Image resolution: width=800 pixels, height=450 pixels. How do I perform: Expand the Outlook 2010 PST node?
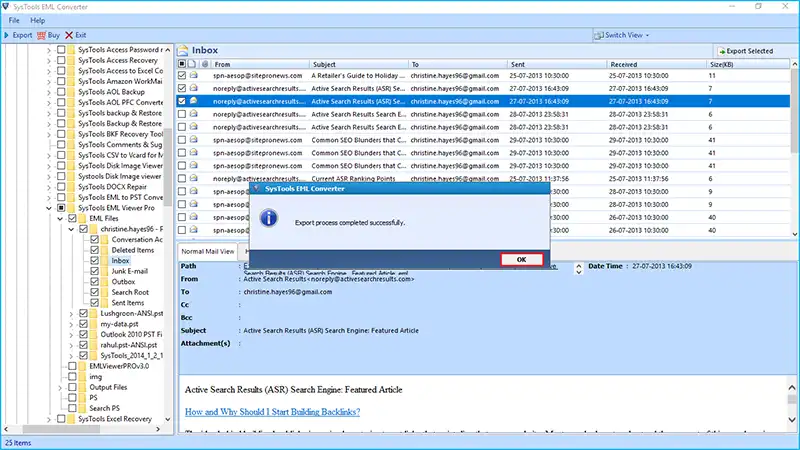71,334
